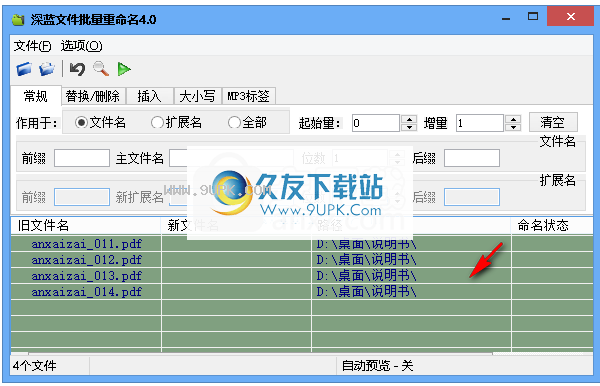Click the file name 后缀 input field
Viewport: 600px width, 386px height.
(472, 158)
